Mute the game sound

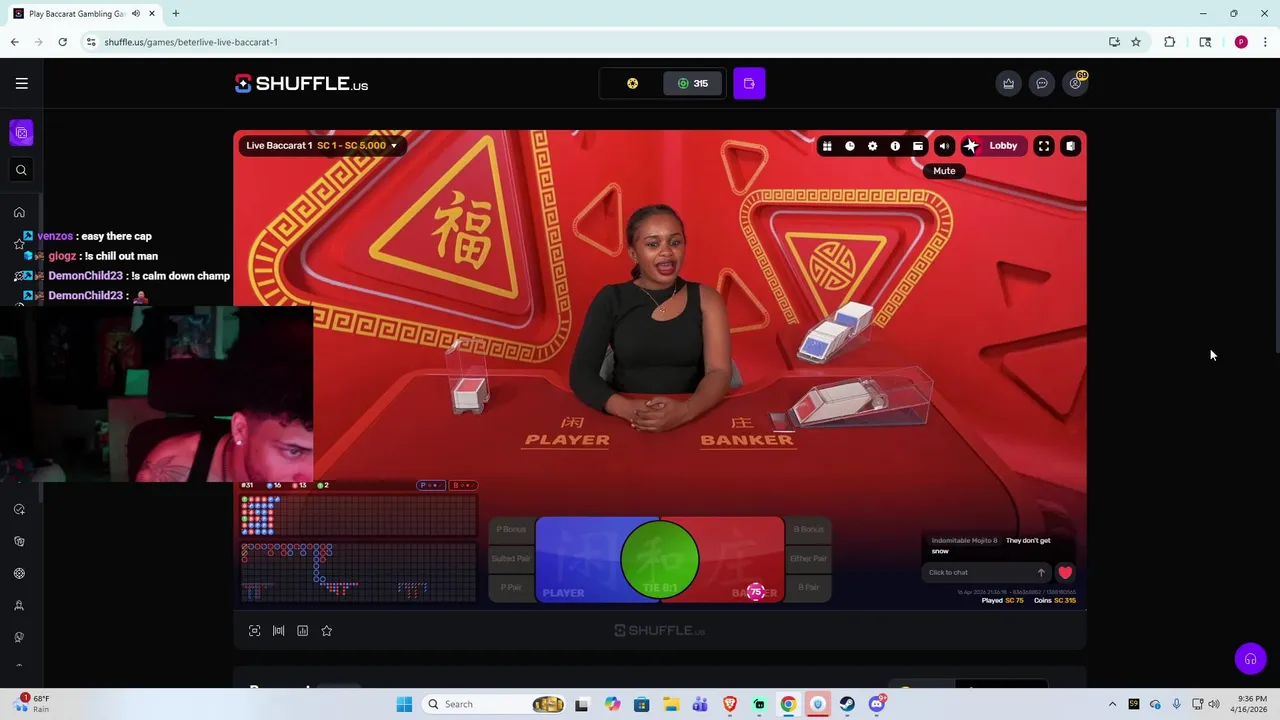pyautogui.click(x=944, y=146)
